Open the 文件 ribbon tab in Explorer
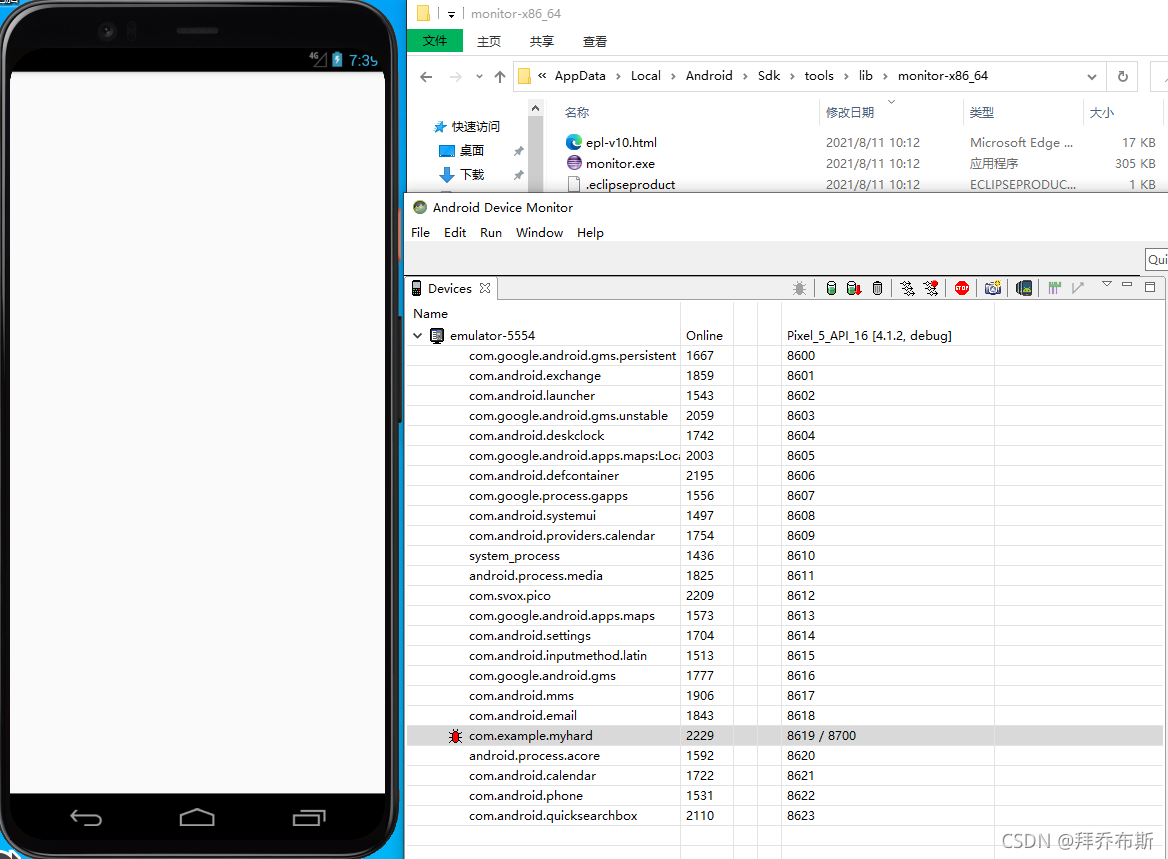This screenshot has height=859, width=1168. (x=435, y=41)
